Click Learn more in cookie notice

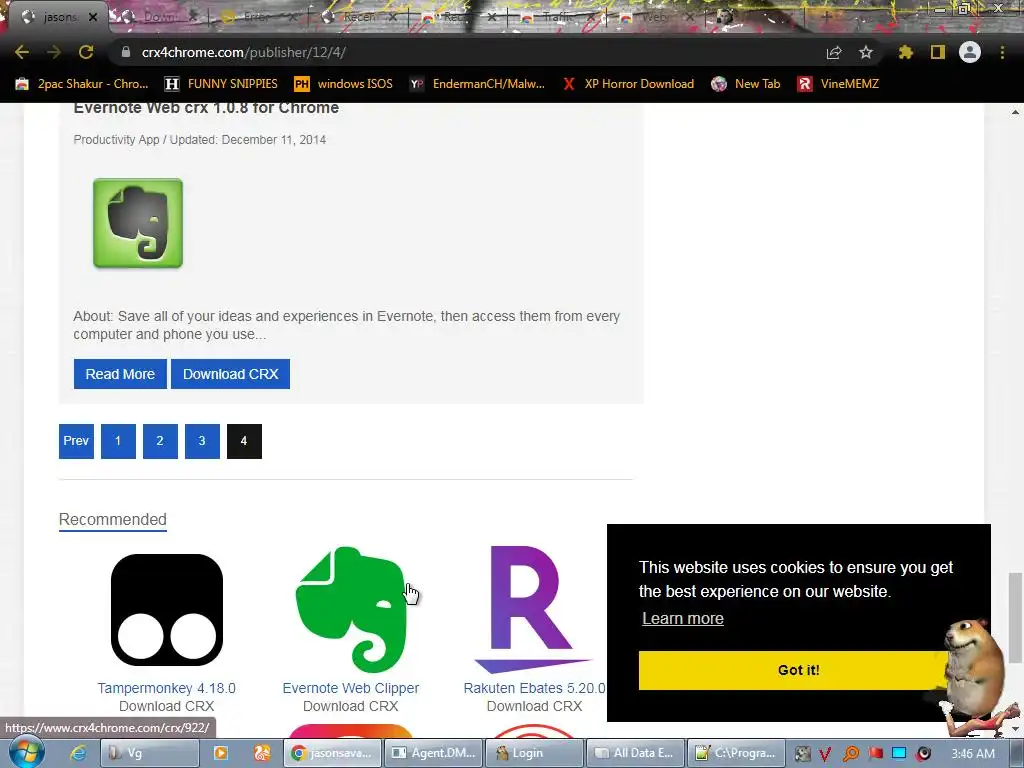pos(682,618)
